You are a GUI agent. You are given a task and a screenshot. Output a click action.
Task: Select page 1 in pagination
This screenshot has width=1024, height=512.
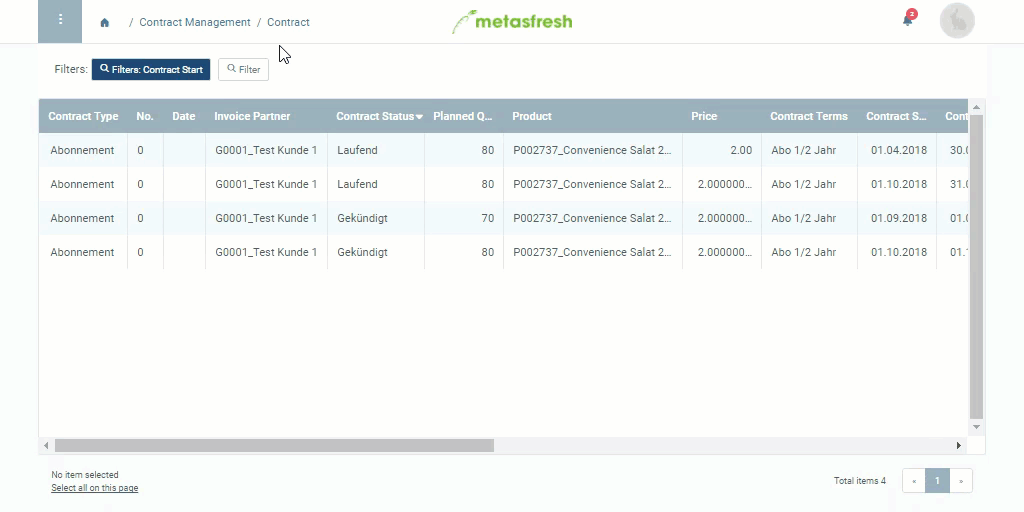pos(937,481)
